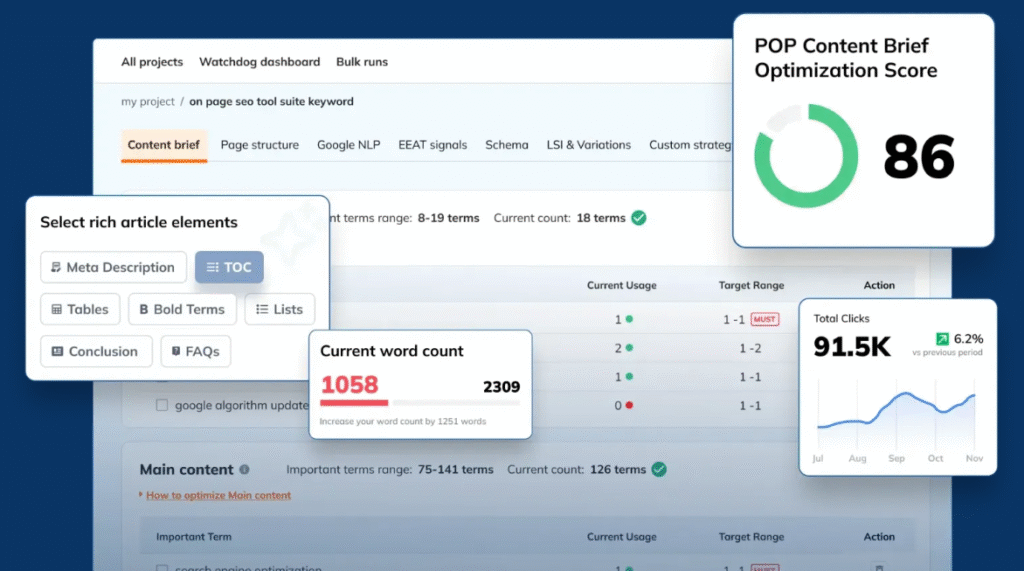
Task: Click the red status dot beside usage 0
Action: (629, 406)
